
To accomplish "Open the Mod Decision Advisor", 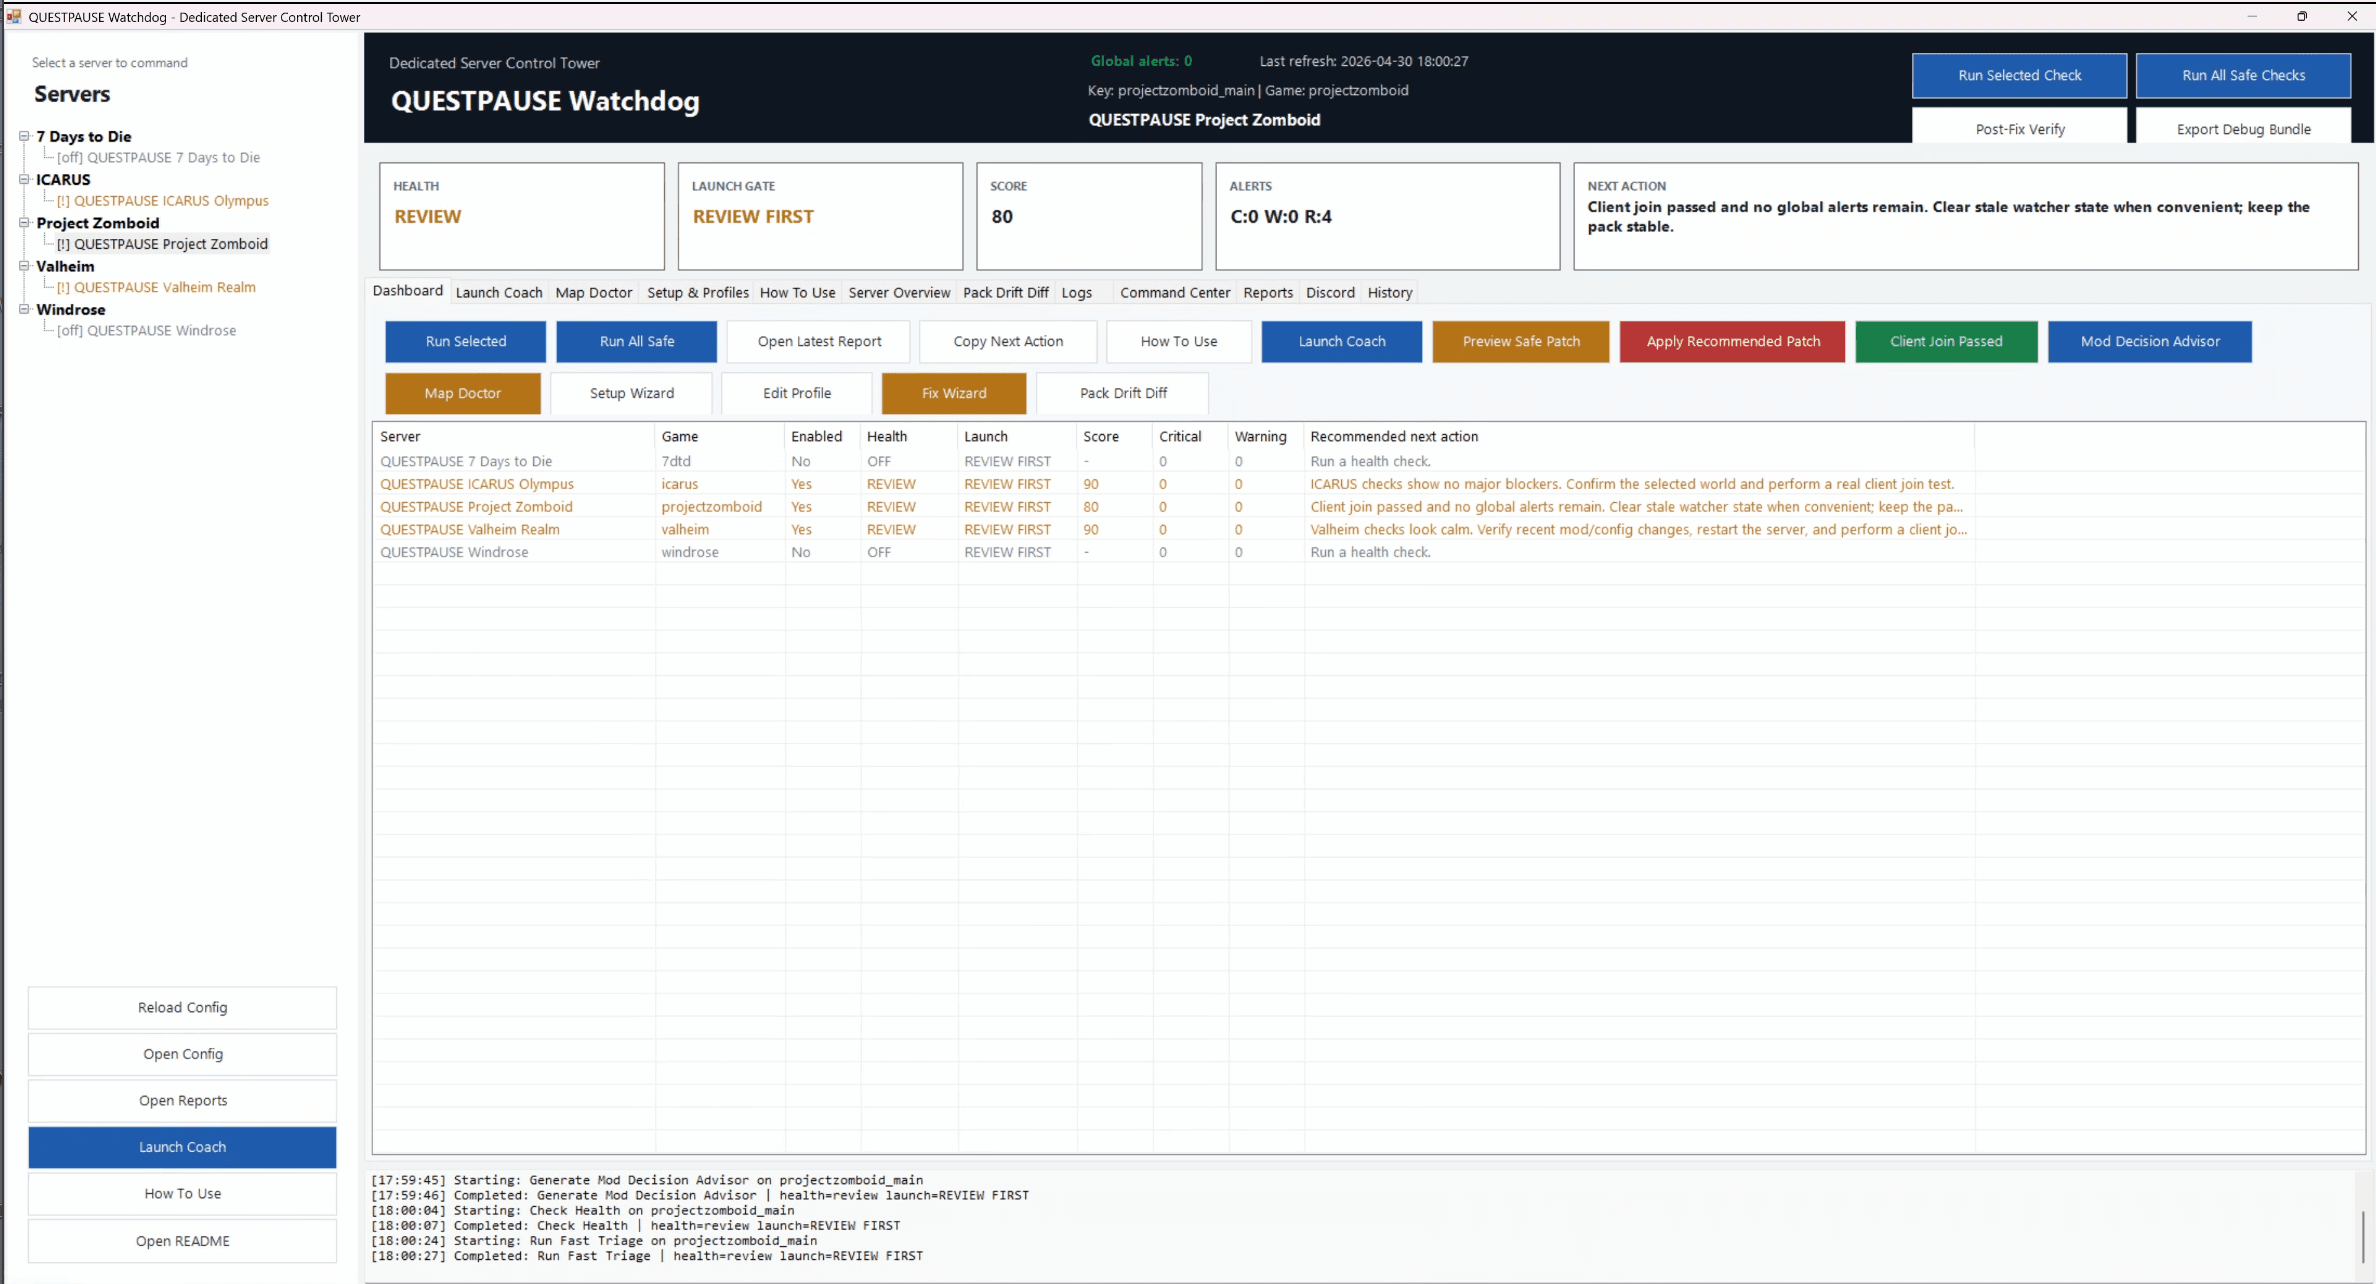I will coord(2150,341).
